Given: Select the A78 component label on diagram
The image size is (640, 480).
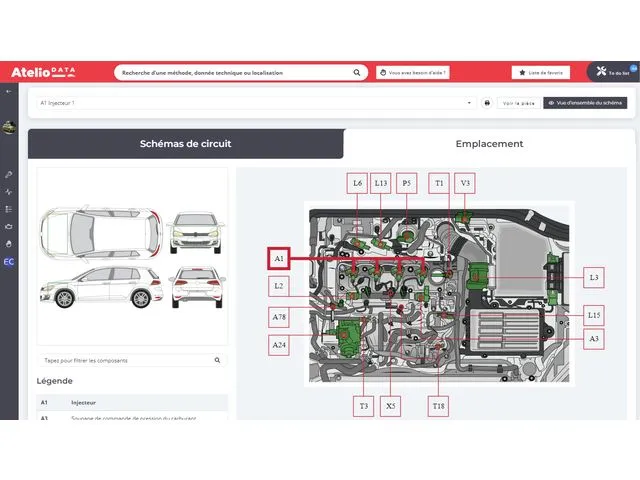Looking at the screenshot, I should (279, 317).
